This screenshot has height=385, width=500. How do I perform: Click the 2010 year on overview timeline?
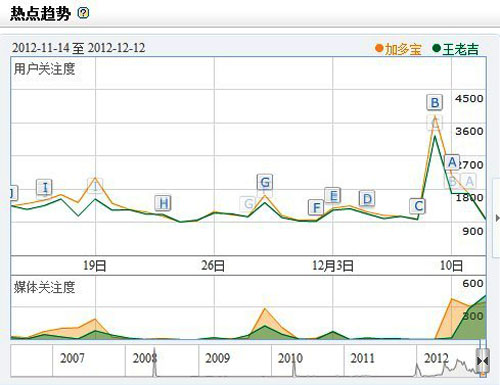tap(290, 358)
